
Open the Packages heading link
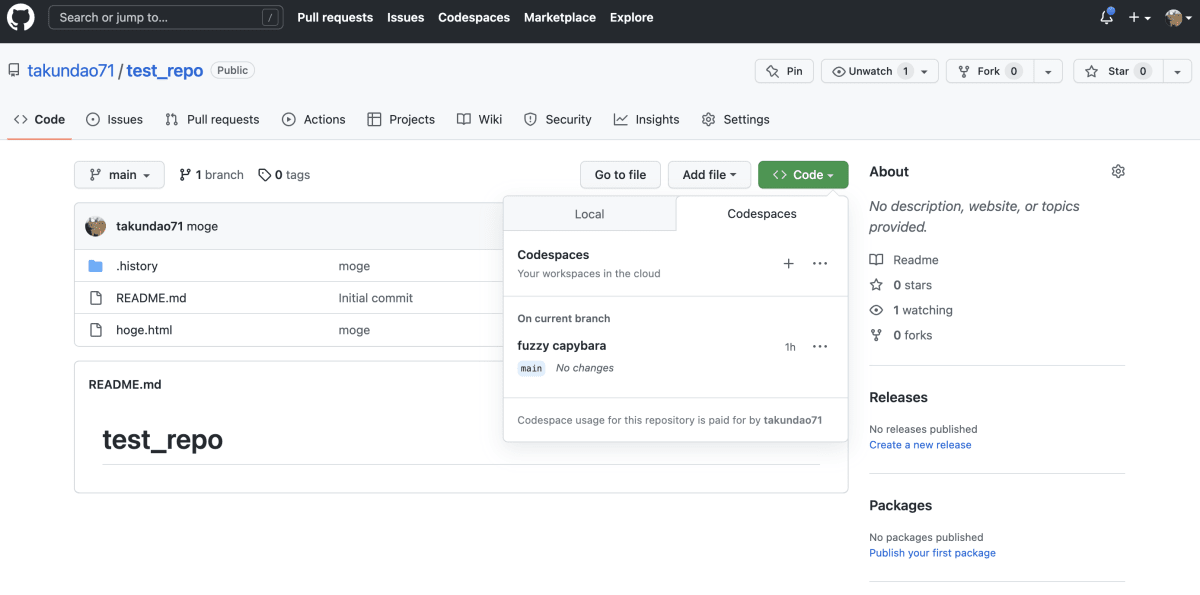[900, 505]
